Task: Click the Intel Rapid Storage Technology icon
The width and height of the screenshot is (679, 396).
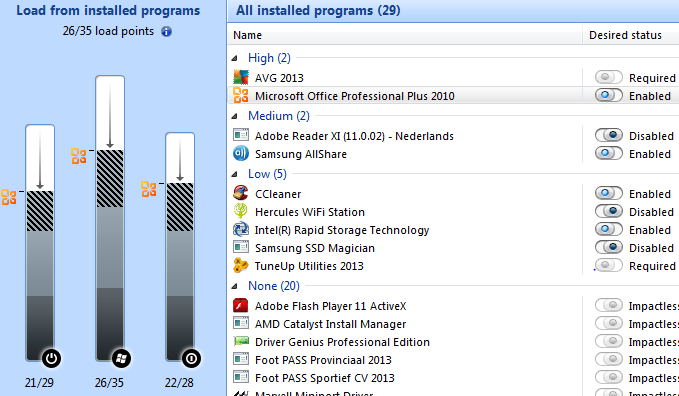Action: tap(241, 230)
